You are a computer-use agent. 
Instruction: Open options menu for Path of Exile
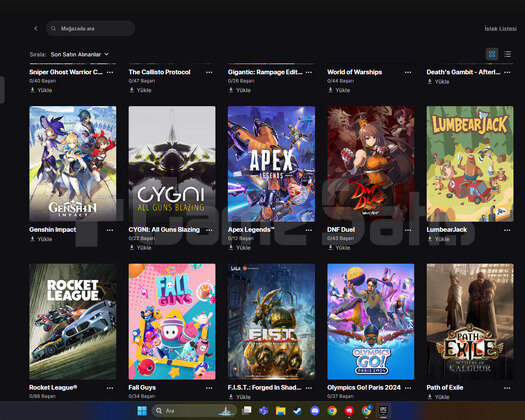507,388
